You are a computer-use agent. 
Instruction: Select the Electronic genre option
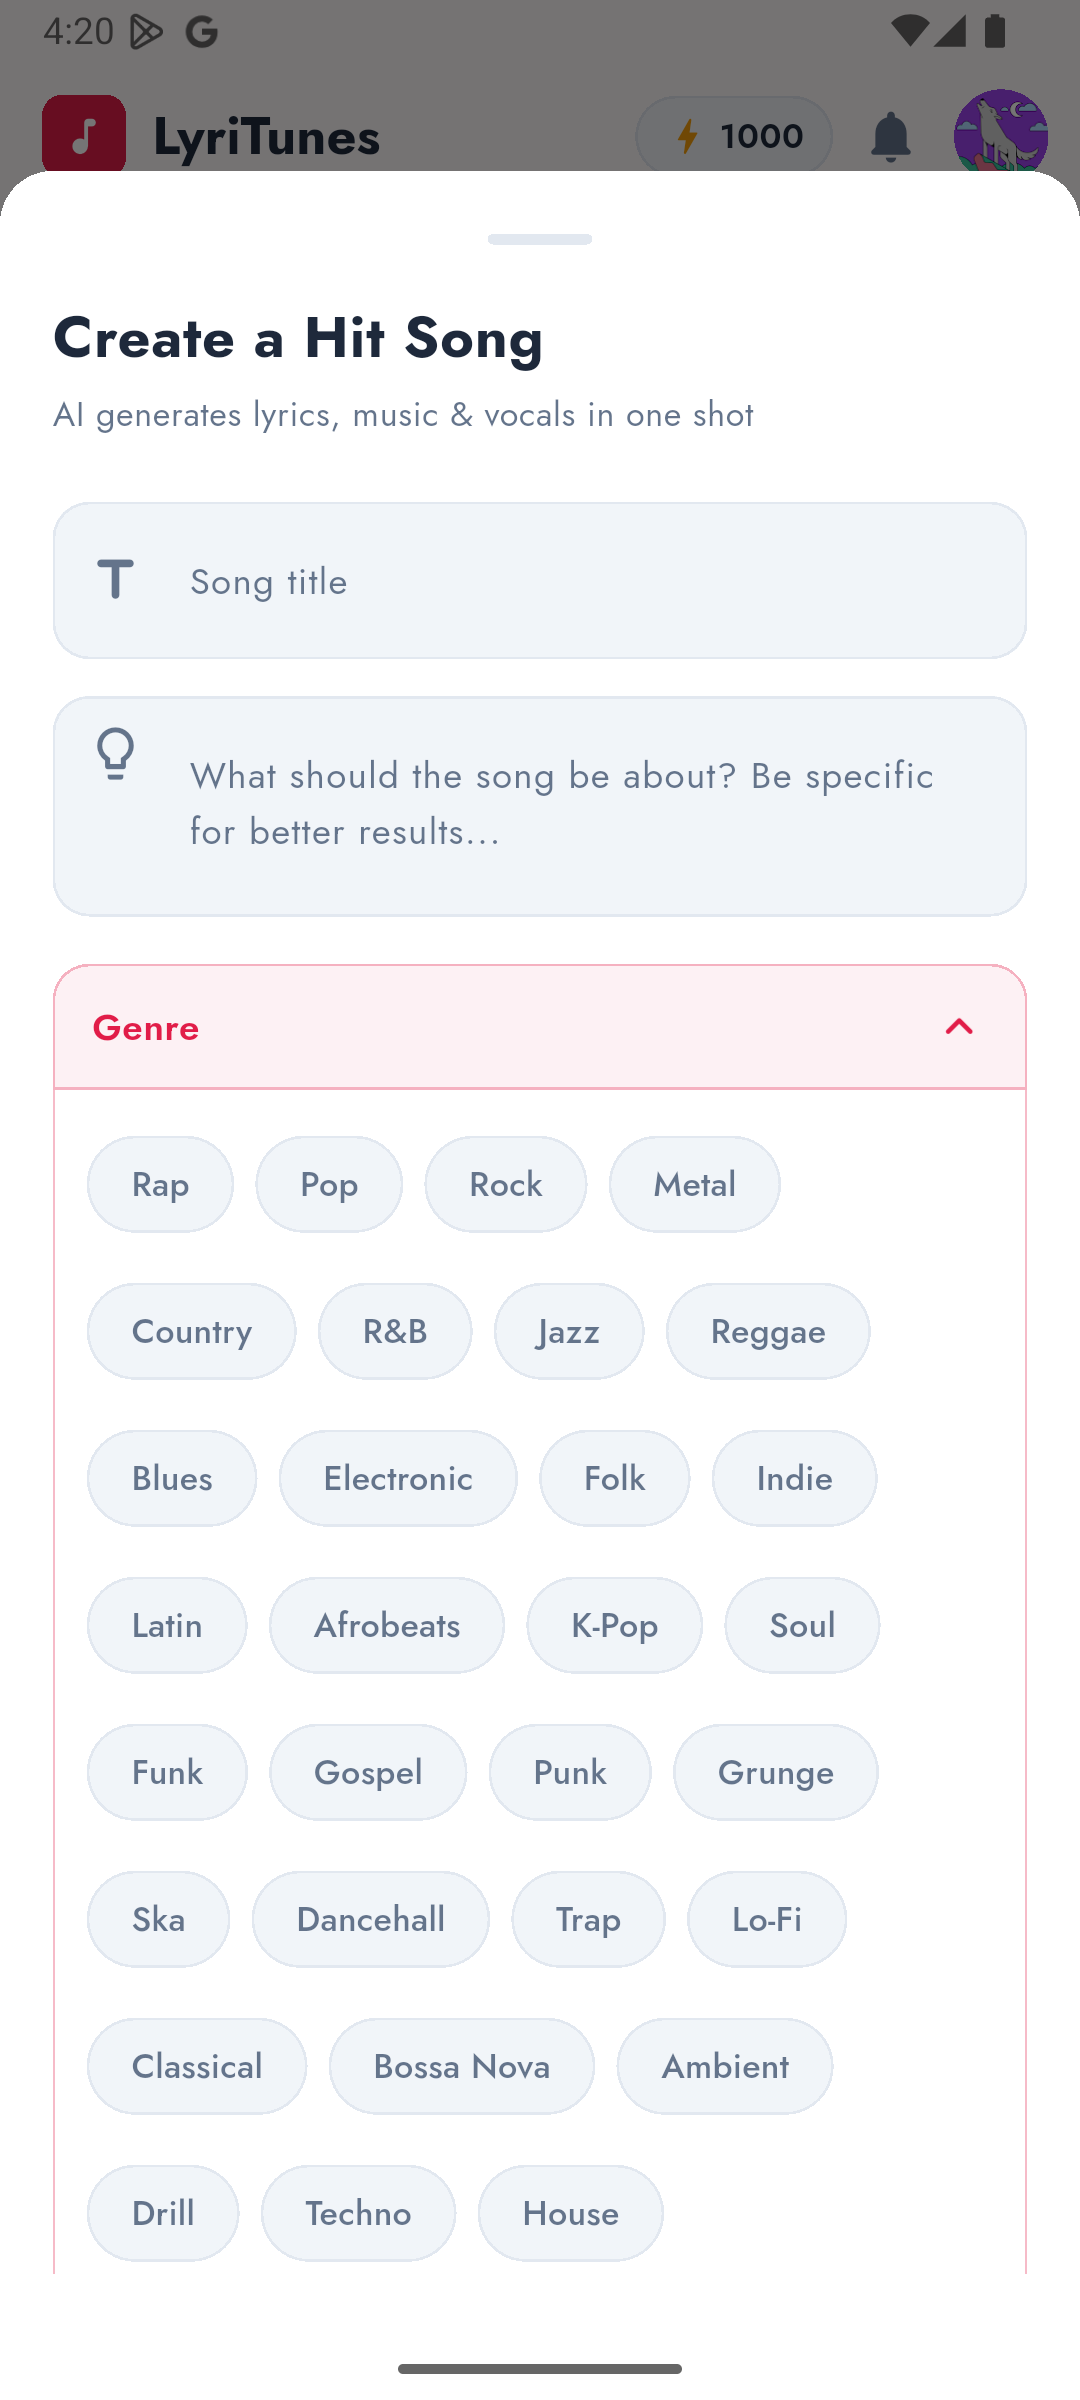[397, 1478]
